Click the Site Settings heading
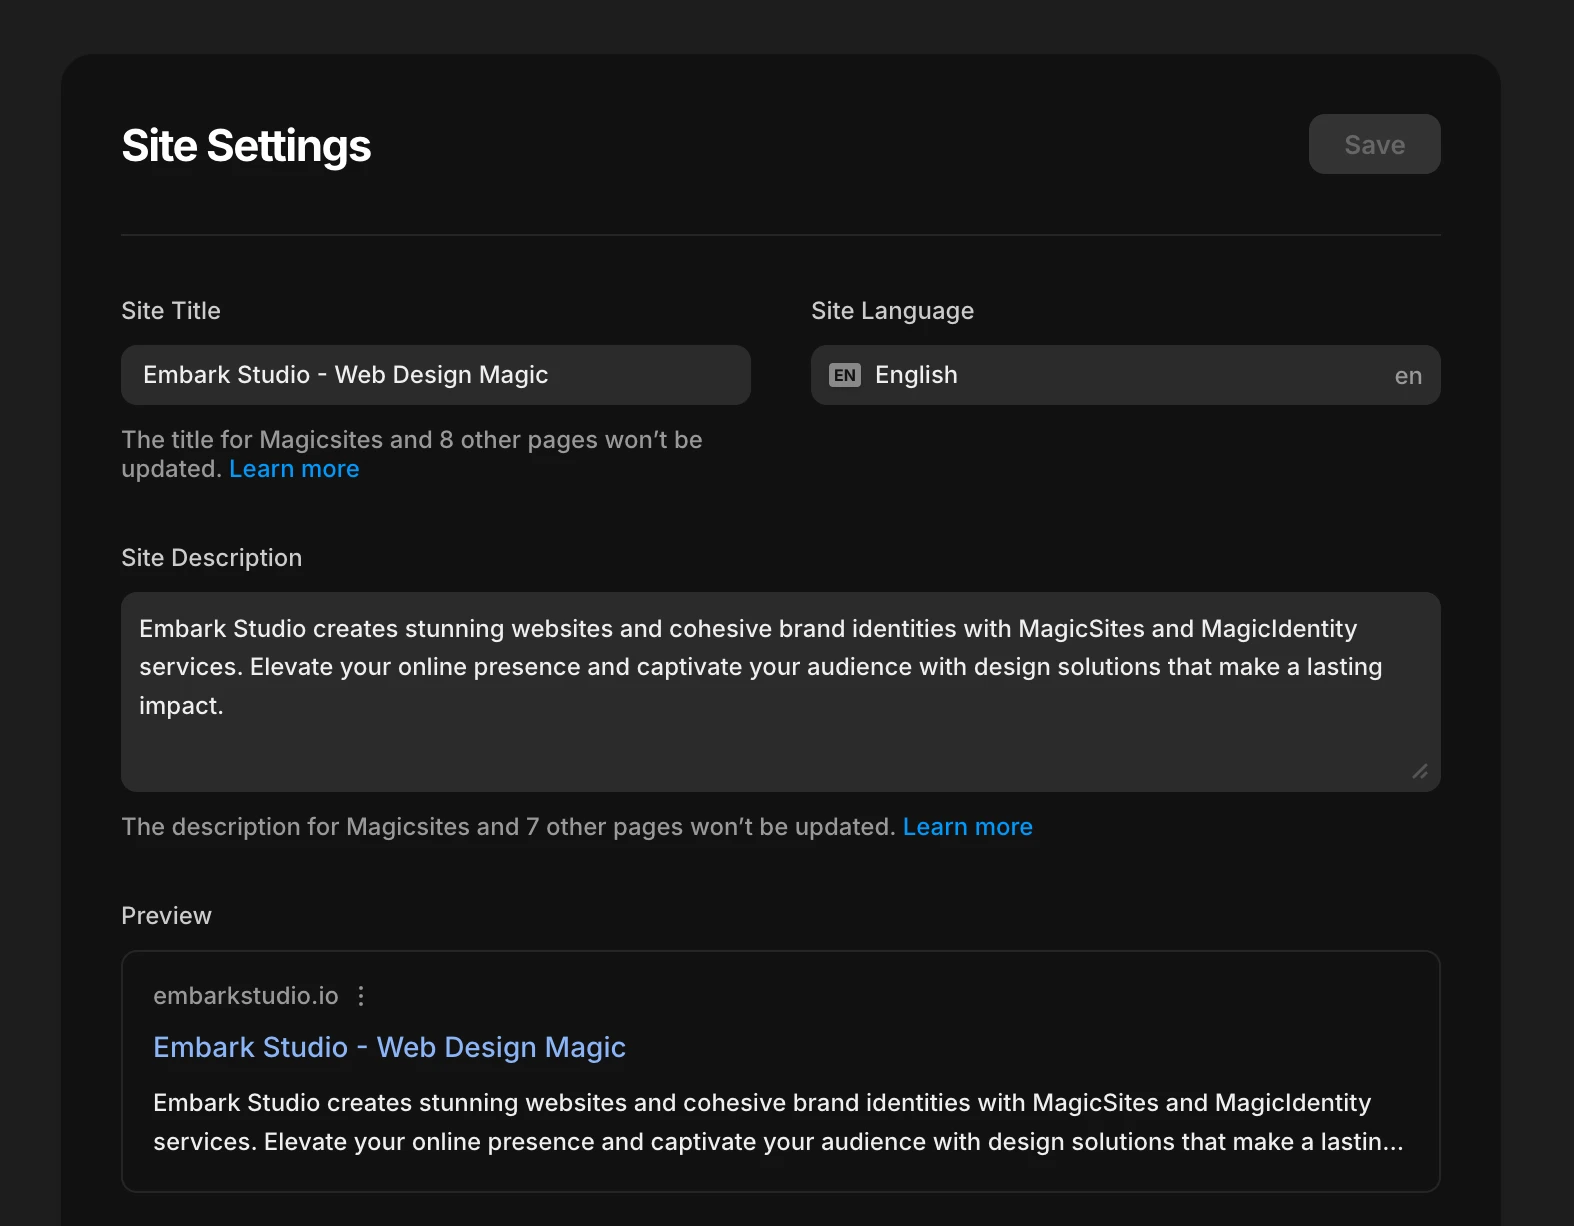This screenshot has width=1574, height=1226. point(246,146)
